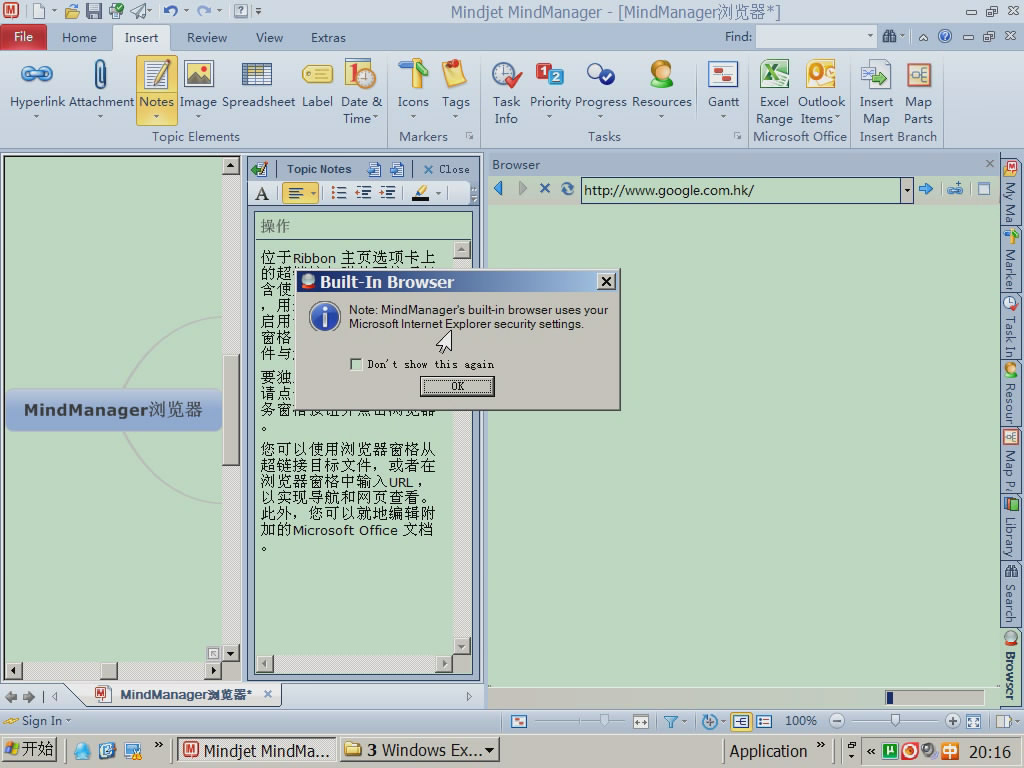Image resolution: width=1024 pixels, height=768 pixels.
Task: Insert an Image into the topic
Action: click(x=198, y=83)
